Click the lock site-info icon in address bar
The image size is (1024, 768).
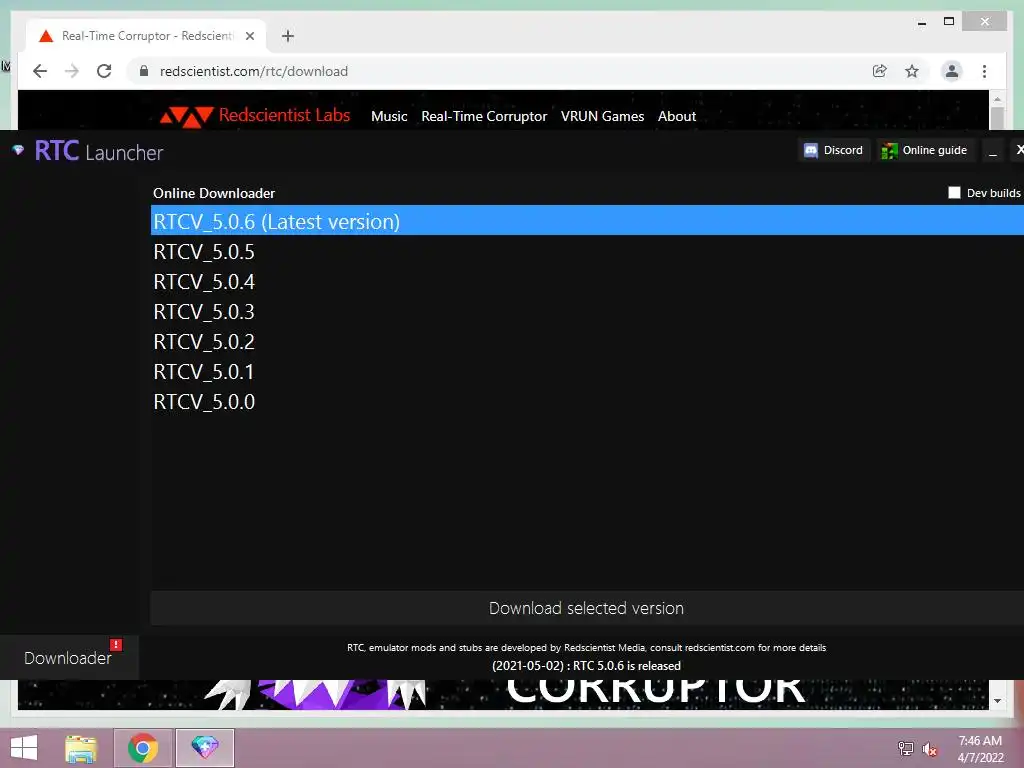[x=144, y=71]
